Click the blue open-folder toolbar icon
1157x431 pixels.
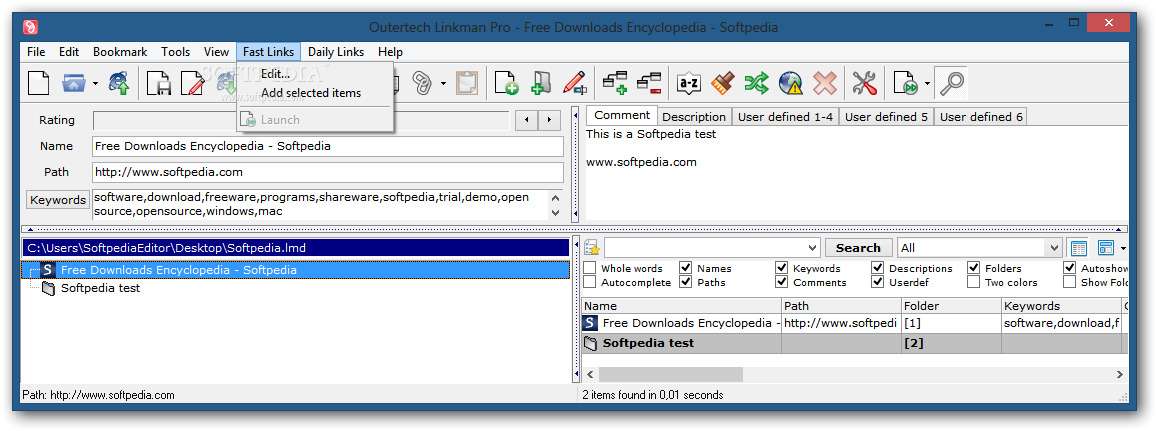73,83
